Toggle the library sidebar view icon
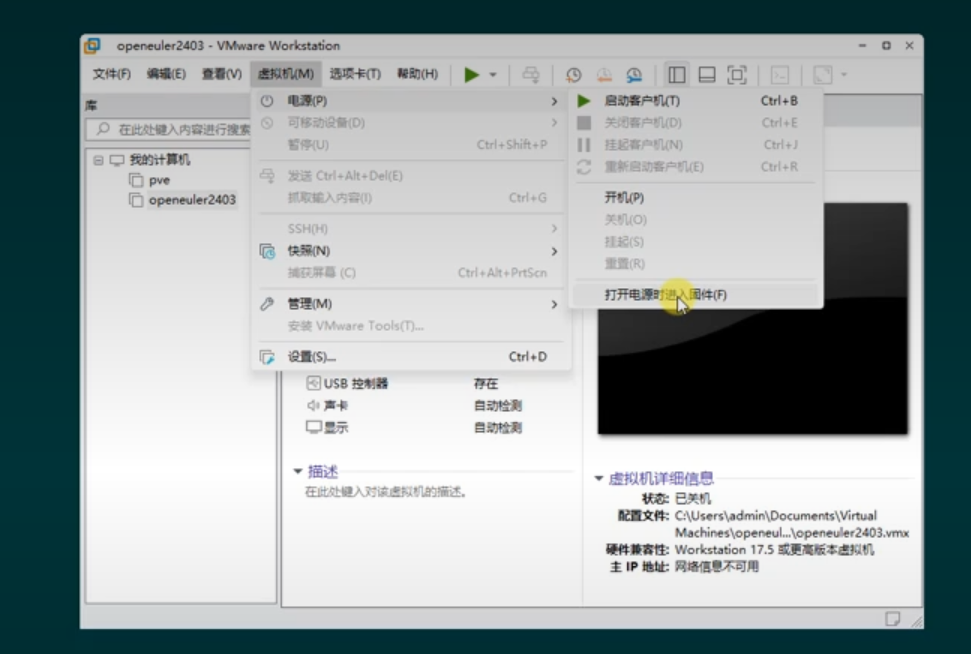Image resolution: width=971 pixels, height=654 pixels. [x=676, y=75]
